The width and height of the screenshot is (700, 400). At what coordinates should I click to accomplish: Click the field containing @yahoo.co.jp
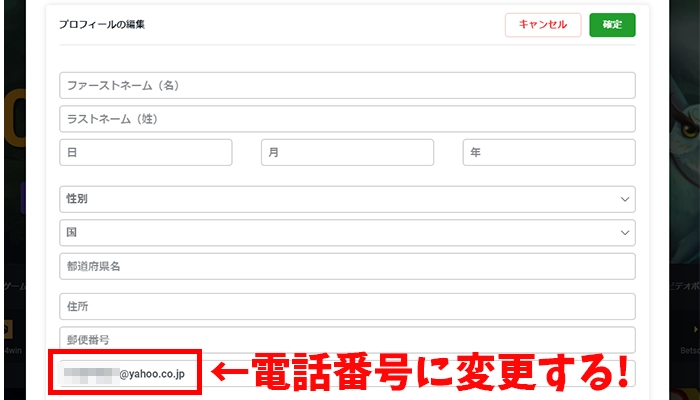click(x=130, y=373)
